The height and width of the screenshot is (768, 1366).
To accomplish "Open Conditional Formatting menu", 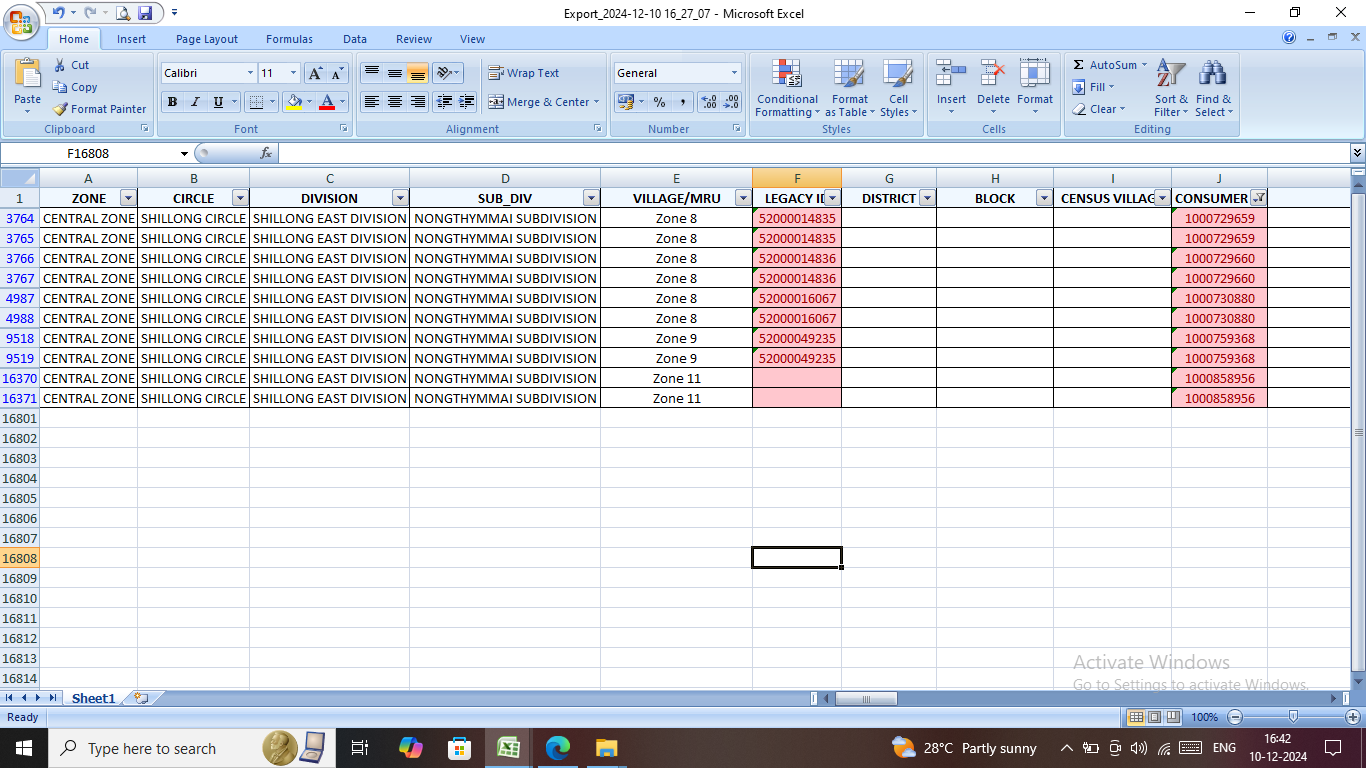I will coord(787,88).
